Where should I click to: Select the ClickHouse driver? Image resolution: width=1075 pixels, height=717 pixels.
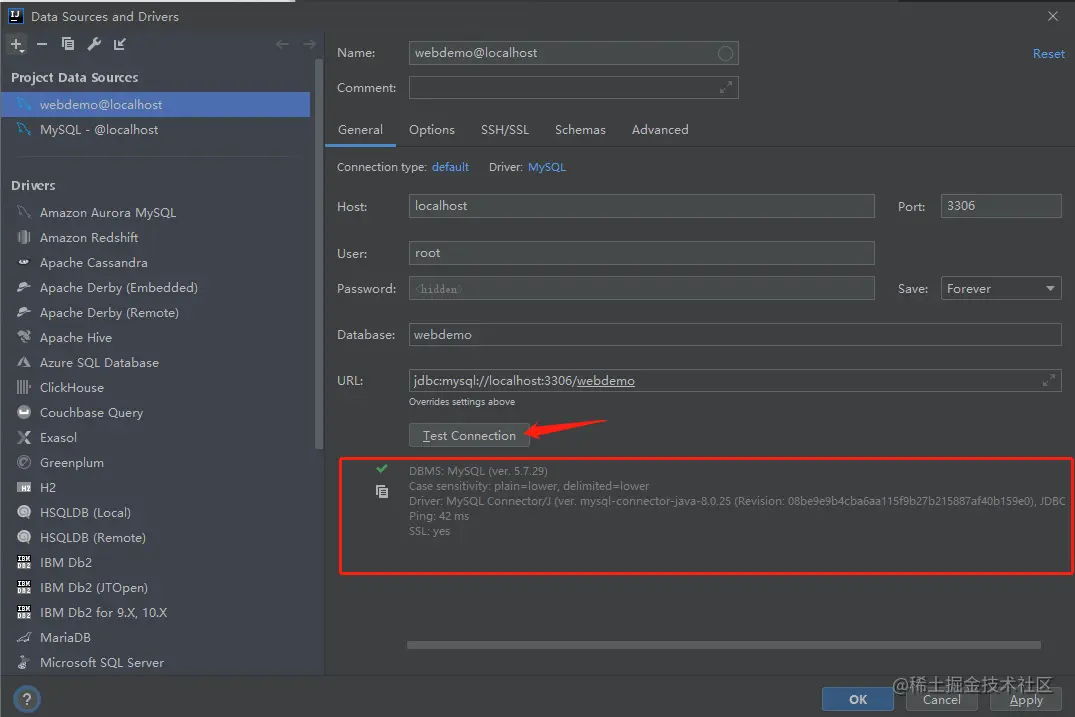[71, 388]
